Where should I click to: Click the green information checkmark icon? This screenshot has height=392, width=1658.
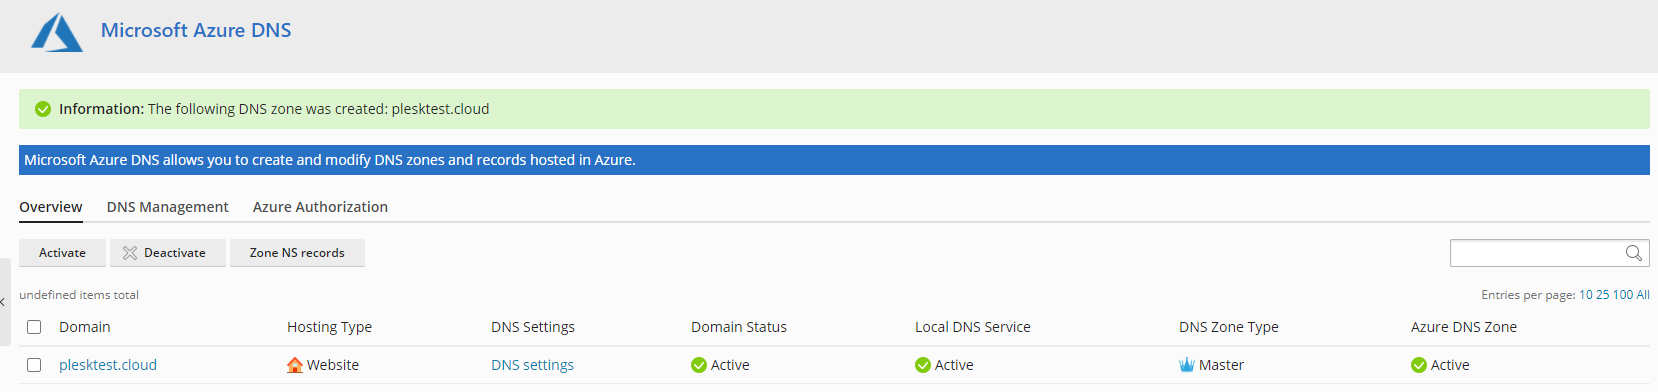(x=43, y=109)
